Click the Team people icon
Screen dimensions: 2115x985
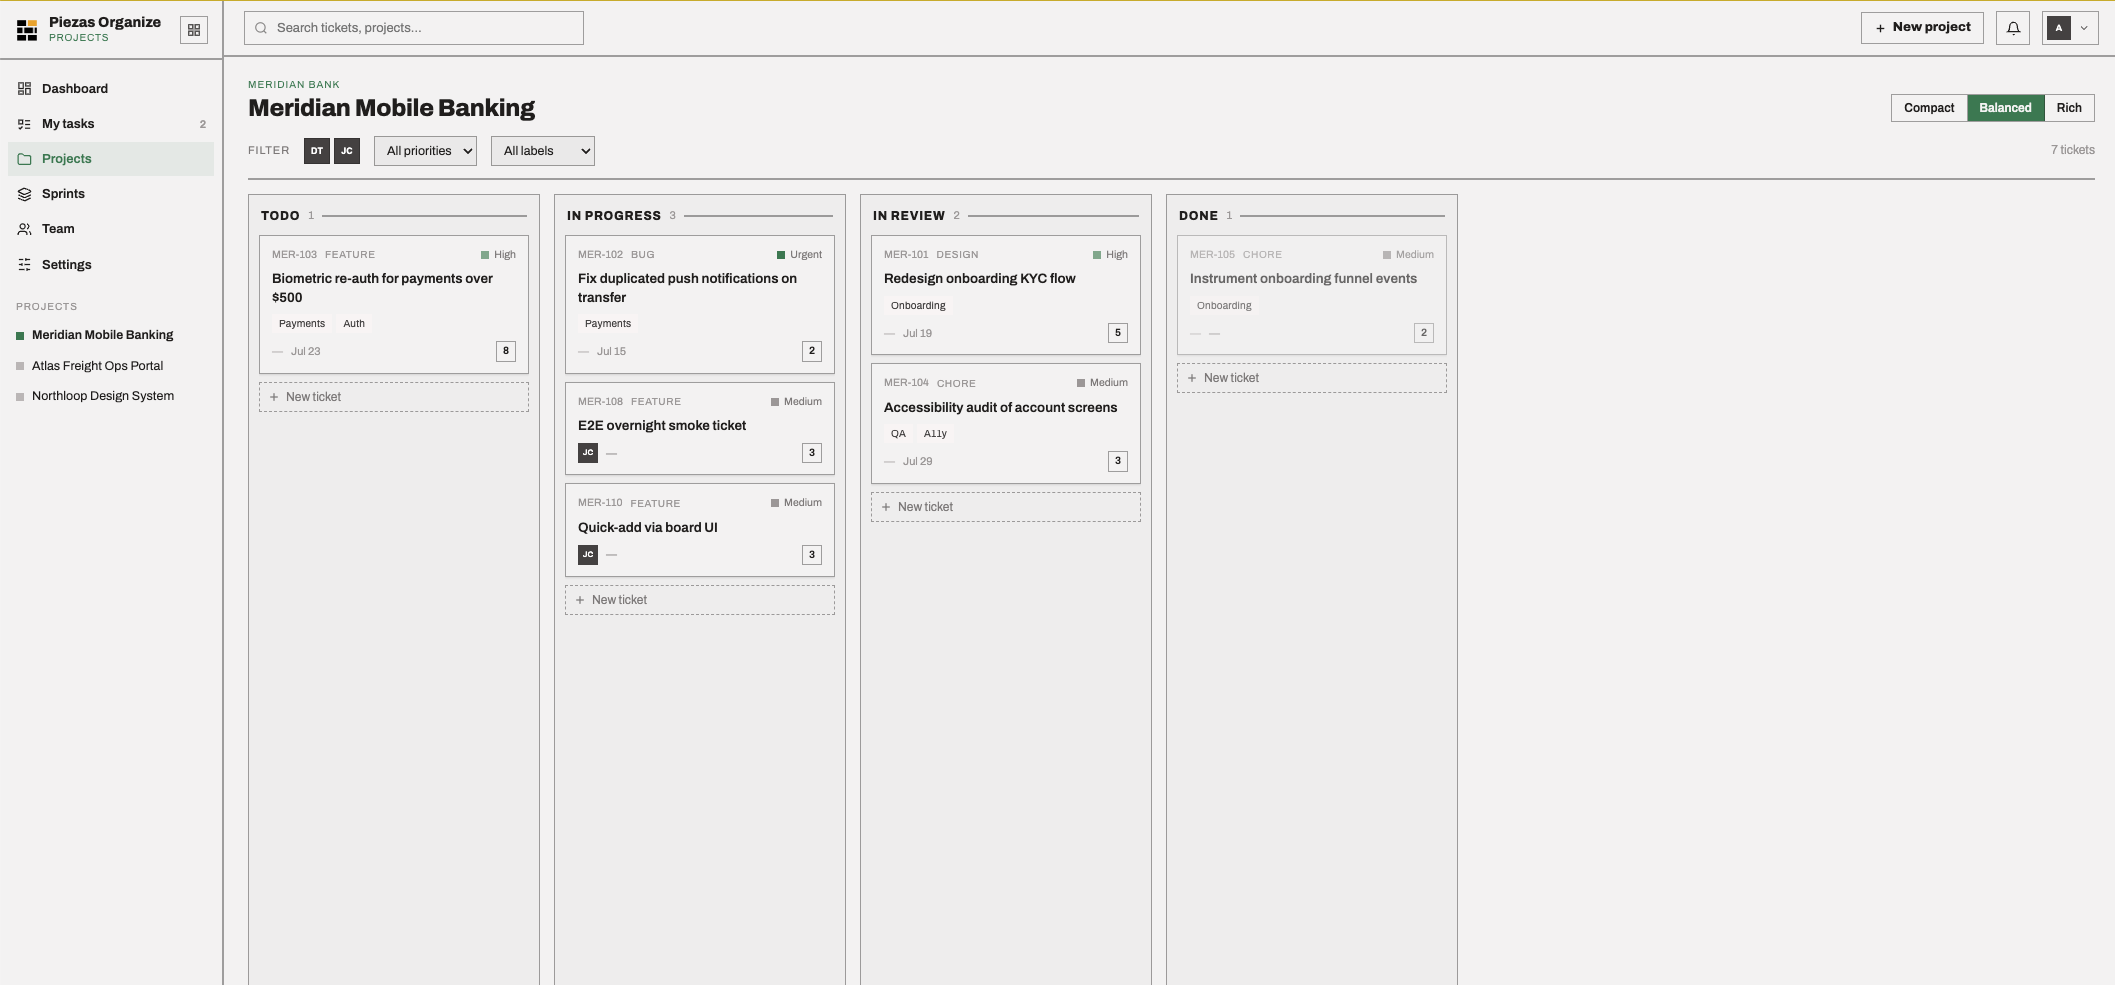[25, 229]
